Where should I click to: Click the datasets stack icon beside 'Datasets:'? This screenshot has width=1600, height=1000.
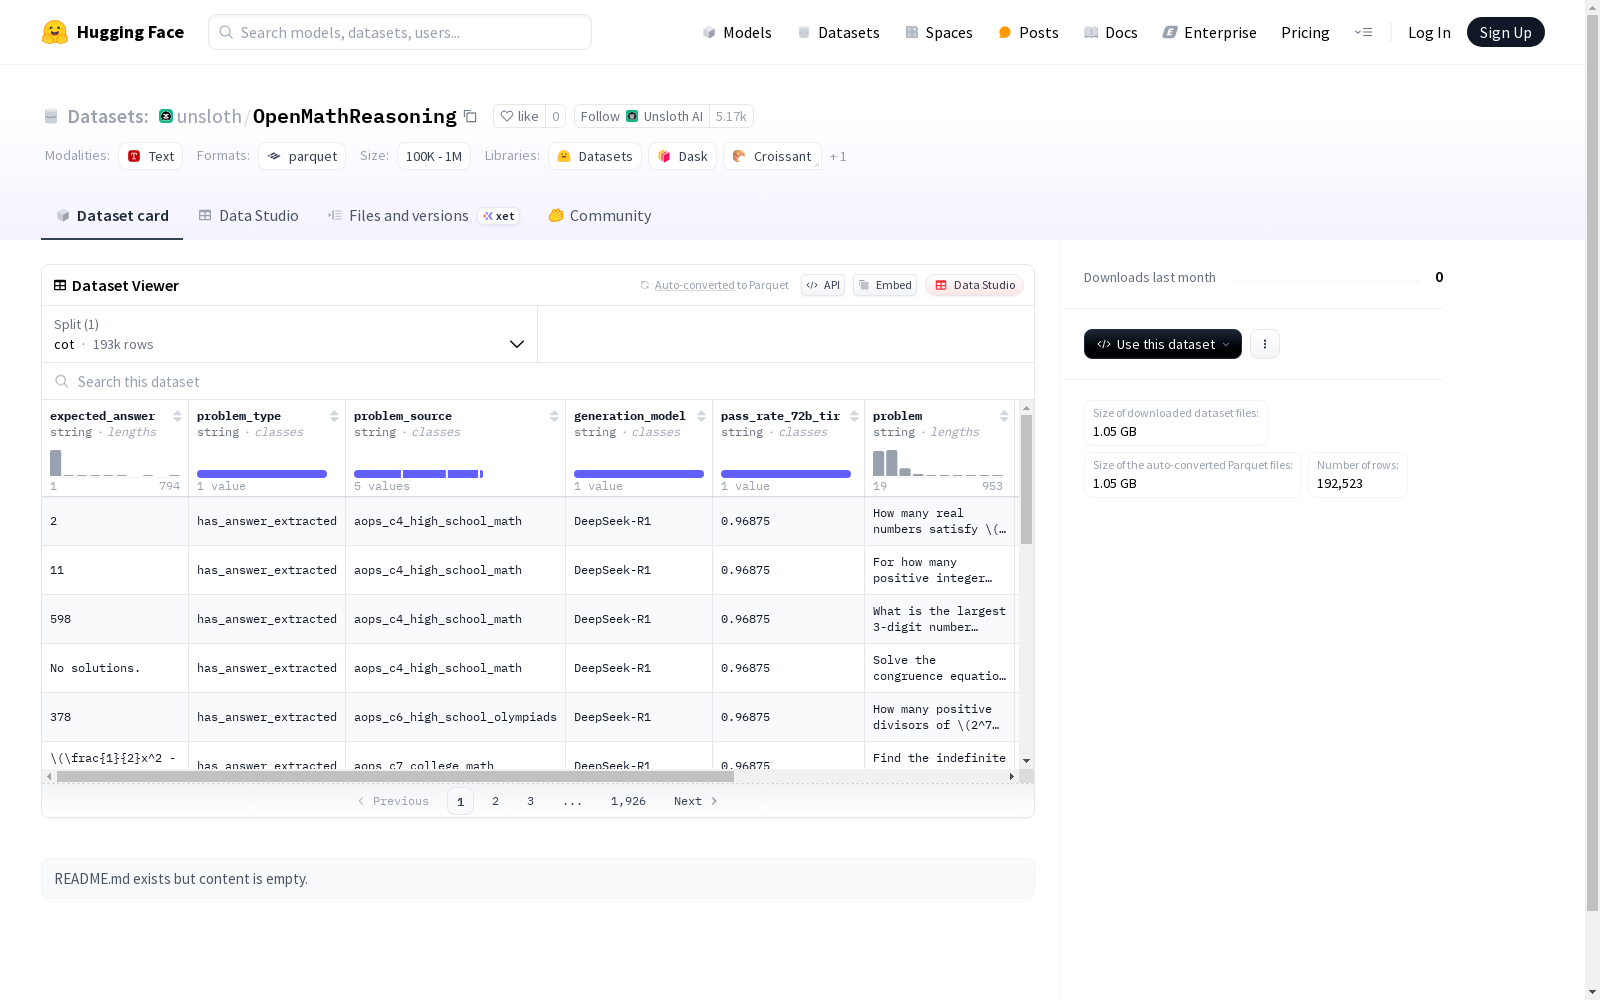point(51,117)
